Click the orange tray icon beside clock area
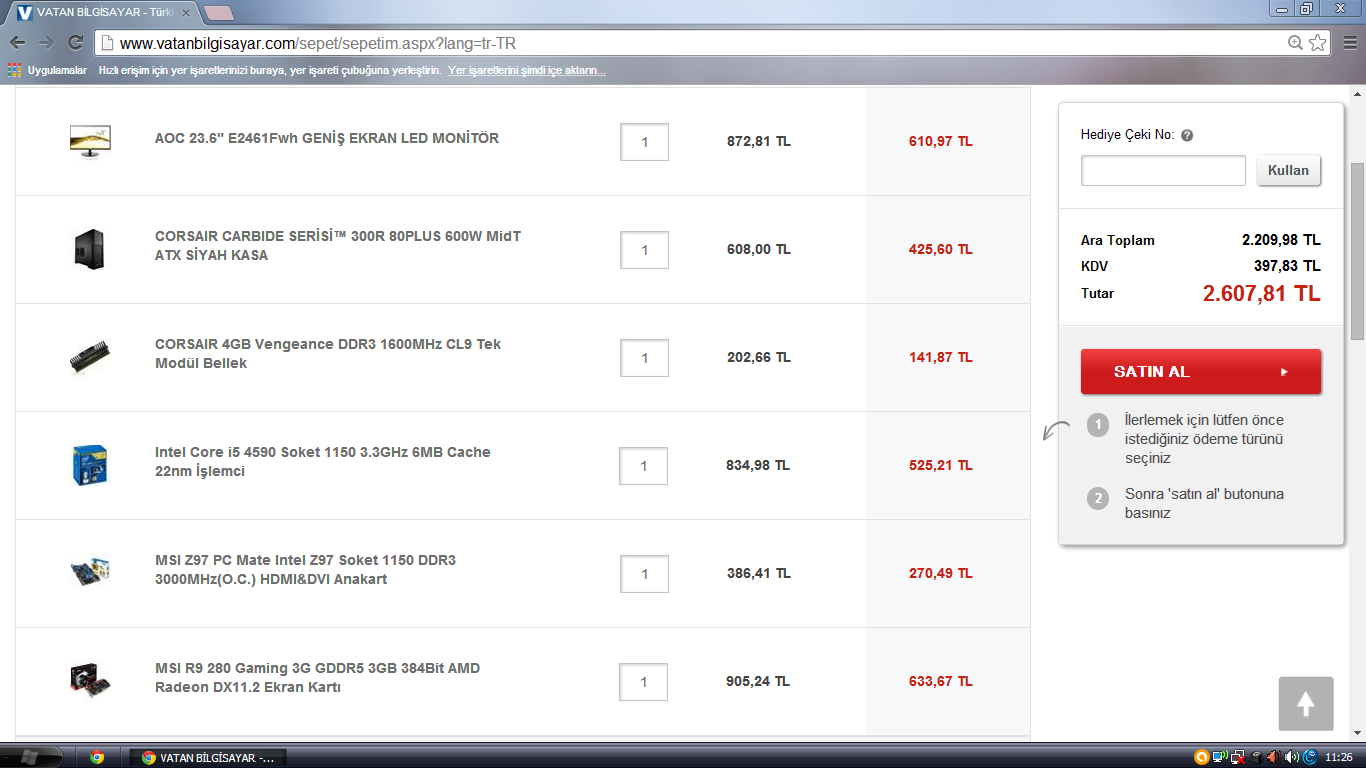The image size is (1366, 768). click(x=1202, y=757)
